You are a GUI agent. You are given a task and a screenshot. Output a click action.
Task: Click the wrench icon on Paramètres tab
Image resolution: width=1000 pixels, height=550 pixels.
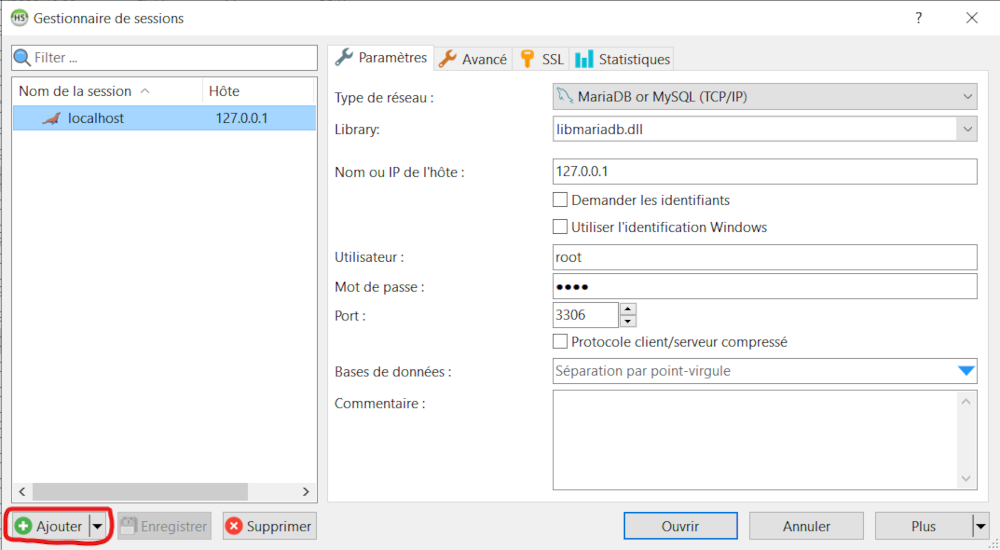345,58
